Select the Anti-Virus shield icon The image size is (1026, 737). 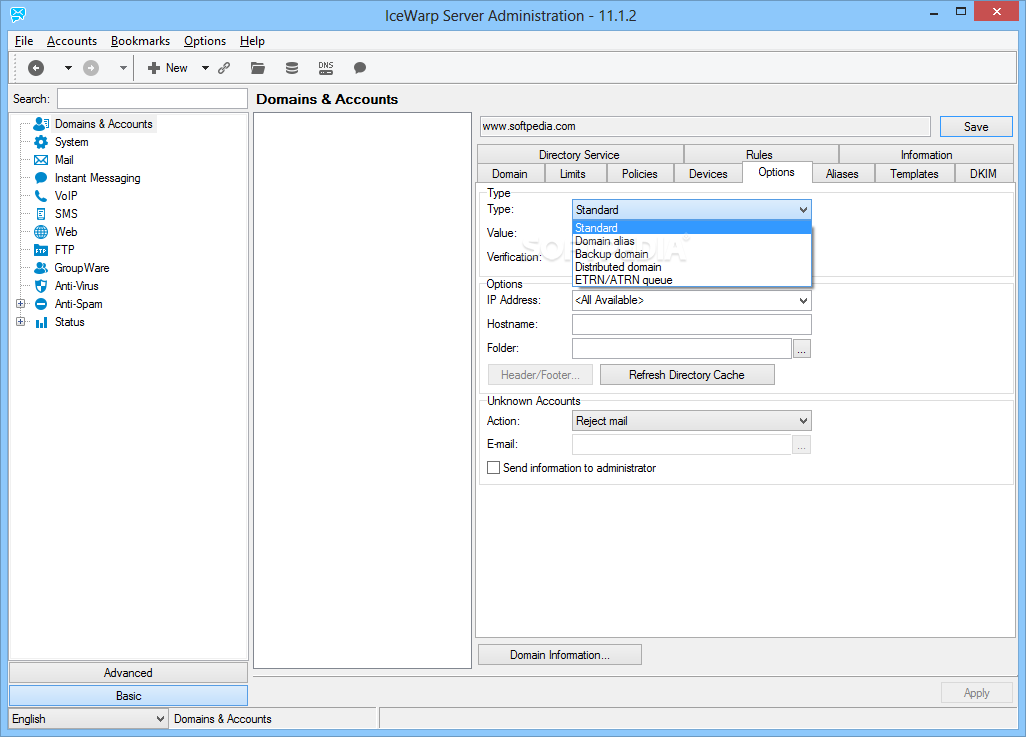click(x=41, y=286)
